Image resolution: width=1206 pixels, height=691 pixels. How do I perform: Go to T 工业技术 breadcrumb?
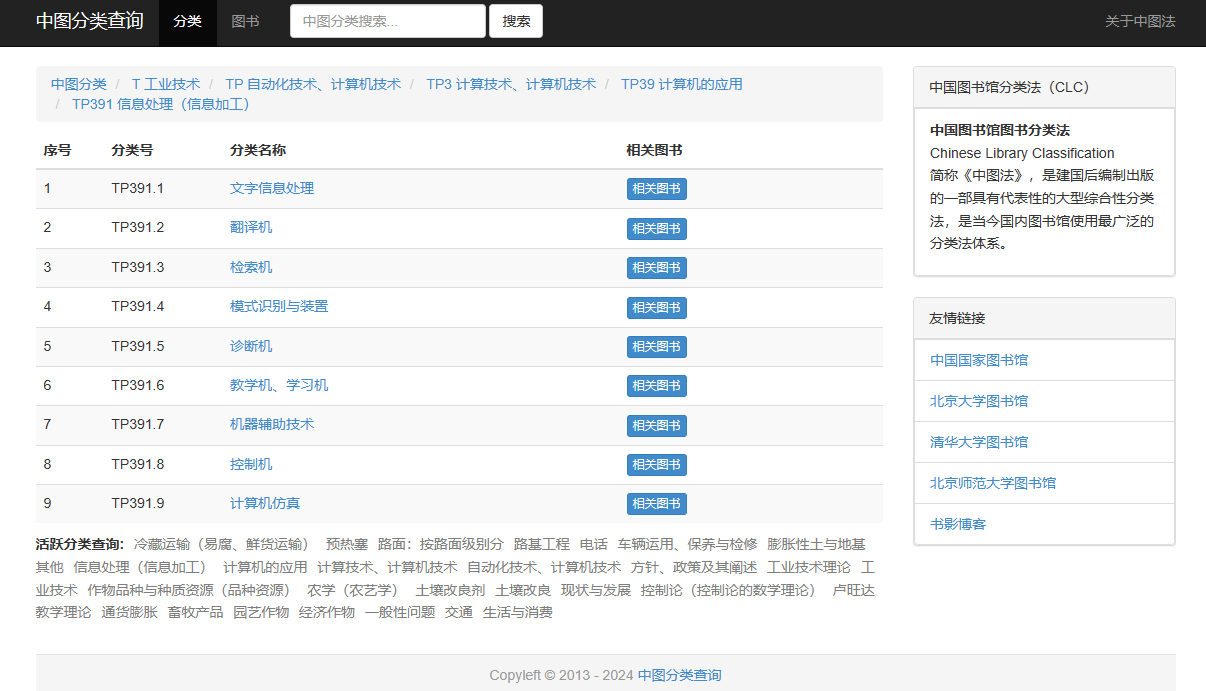click(x=166, y=84)
